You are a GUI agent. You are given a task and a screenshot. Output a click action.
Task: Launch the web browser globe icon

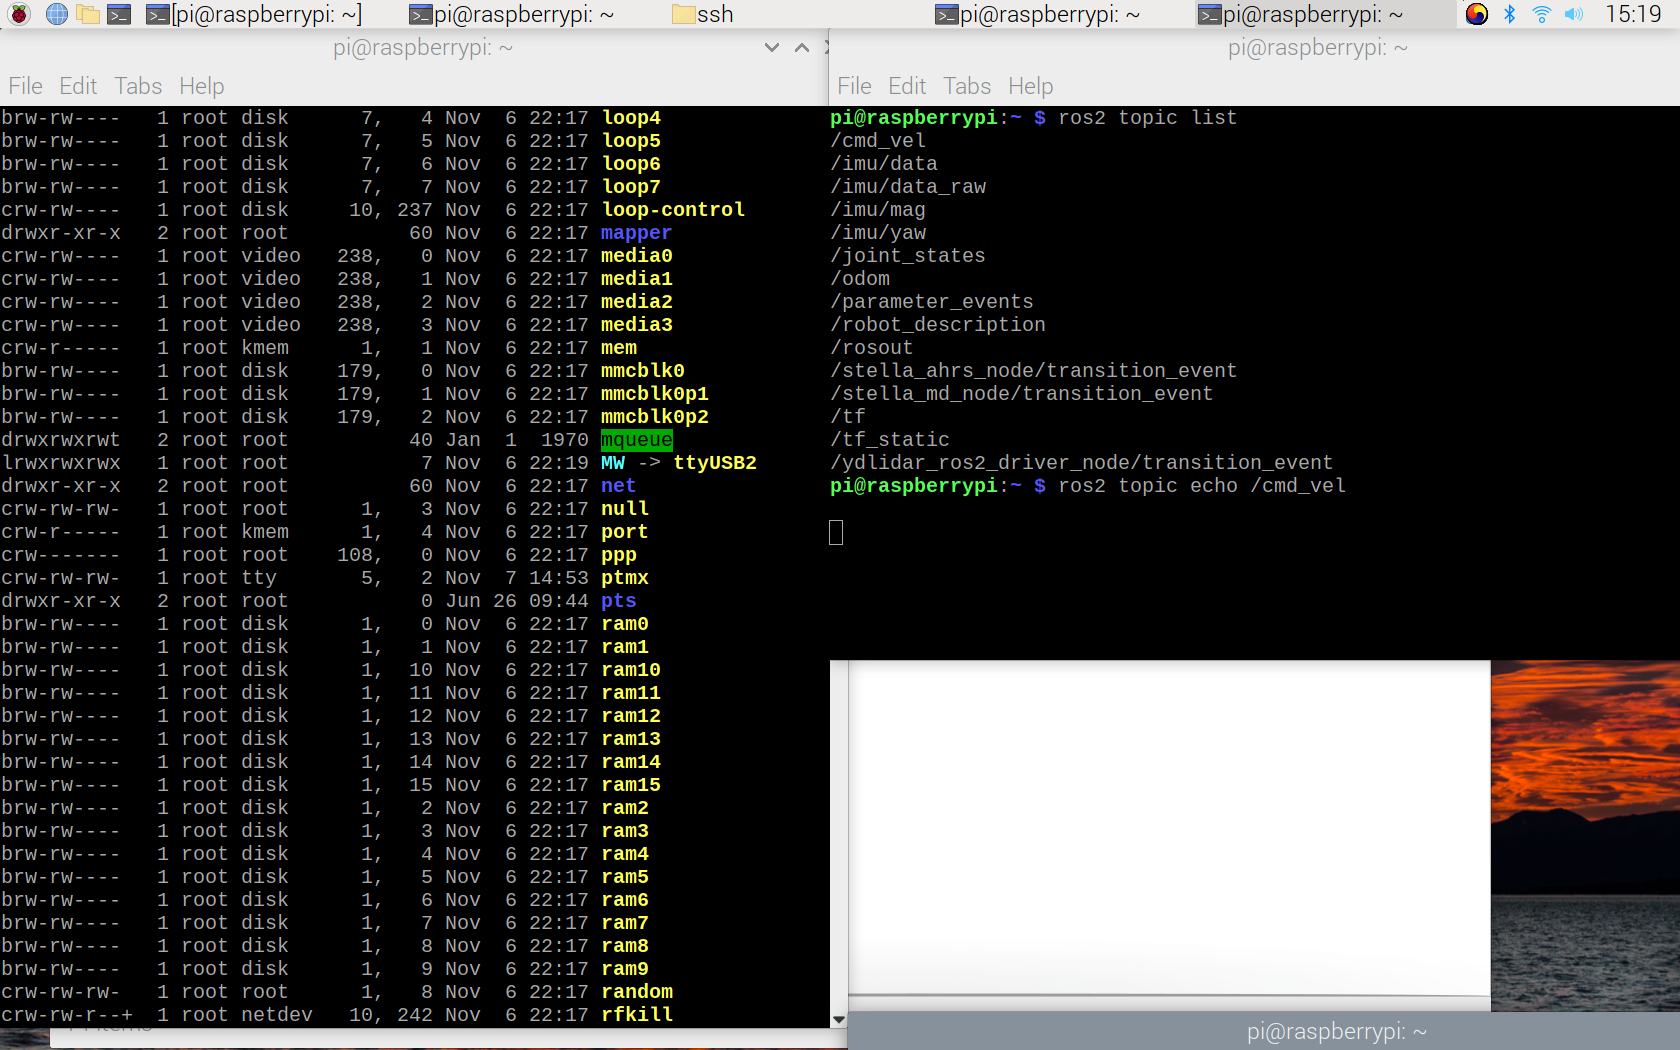tap(57, 14)
